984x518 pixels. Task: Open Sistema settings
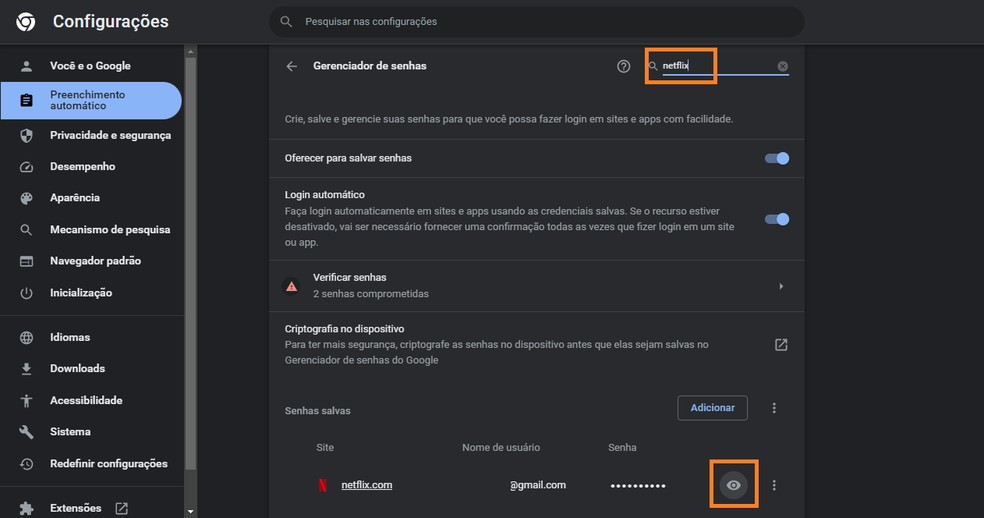(70, 431)
